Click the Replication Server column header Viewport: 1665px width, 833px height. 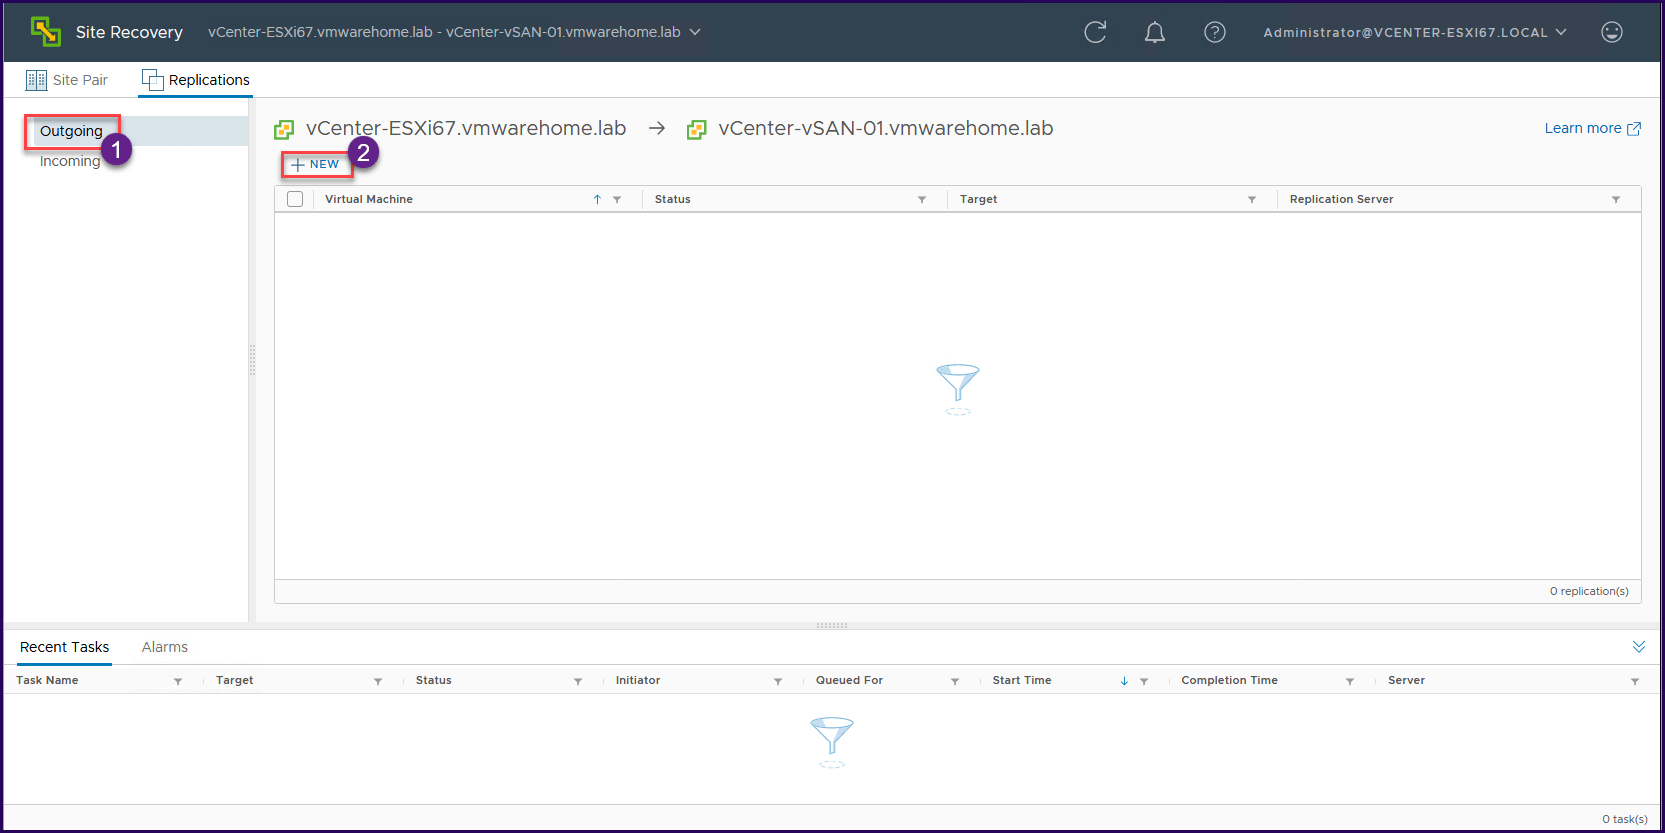coord(1341,199)
